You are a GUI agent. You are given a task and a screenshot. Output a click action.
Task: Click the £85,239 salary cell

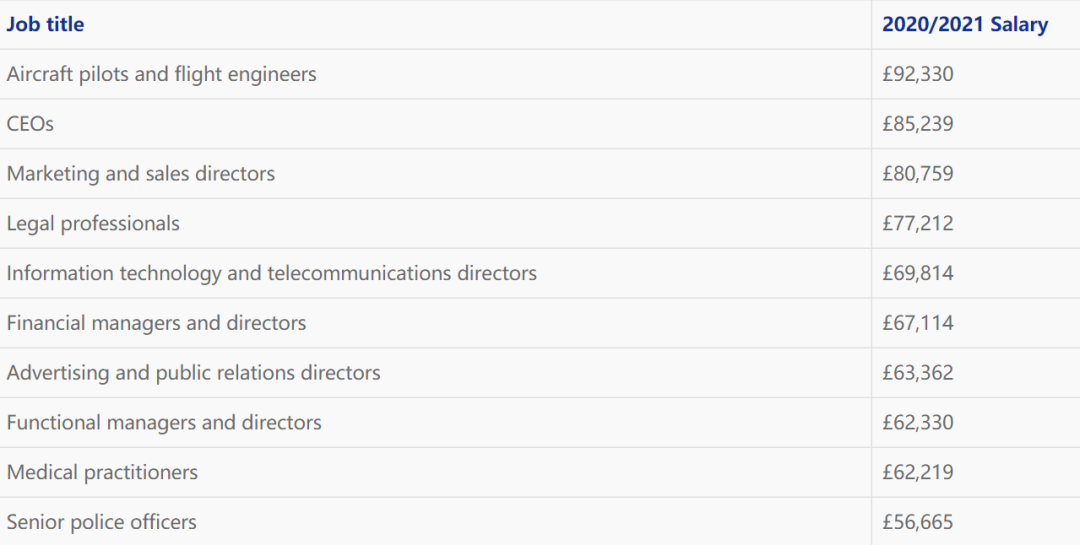[x=976, y=124]
